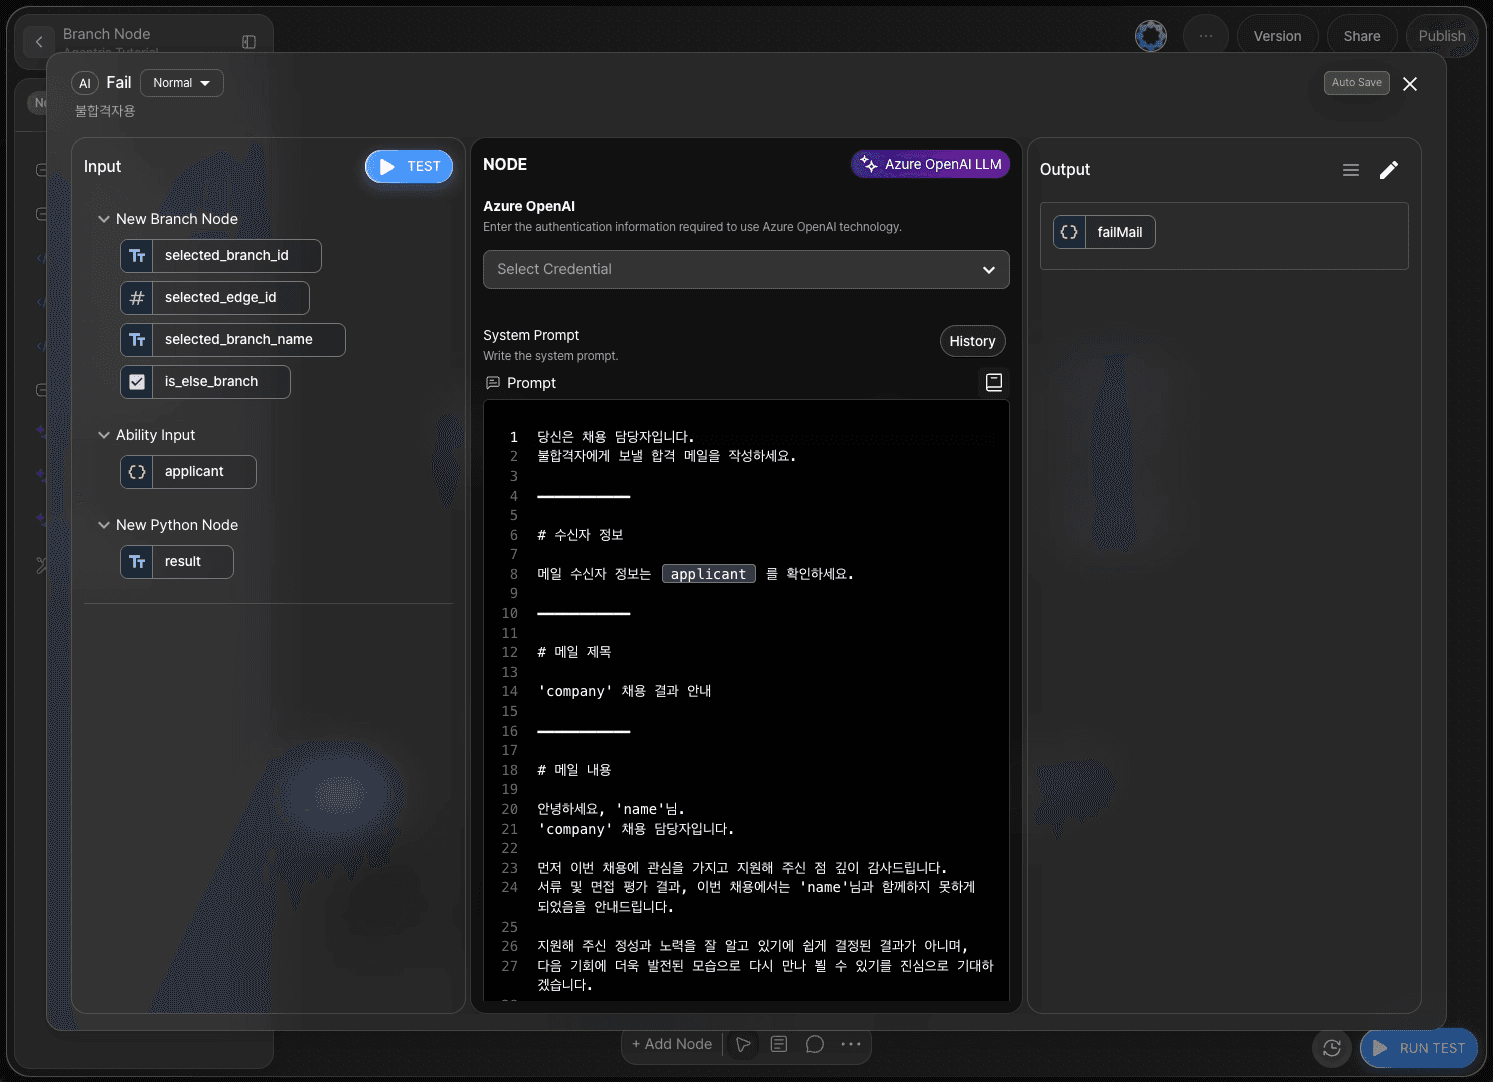Select the result variable
This screenshot has width=1493, height=1082.
pos(177,562)
